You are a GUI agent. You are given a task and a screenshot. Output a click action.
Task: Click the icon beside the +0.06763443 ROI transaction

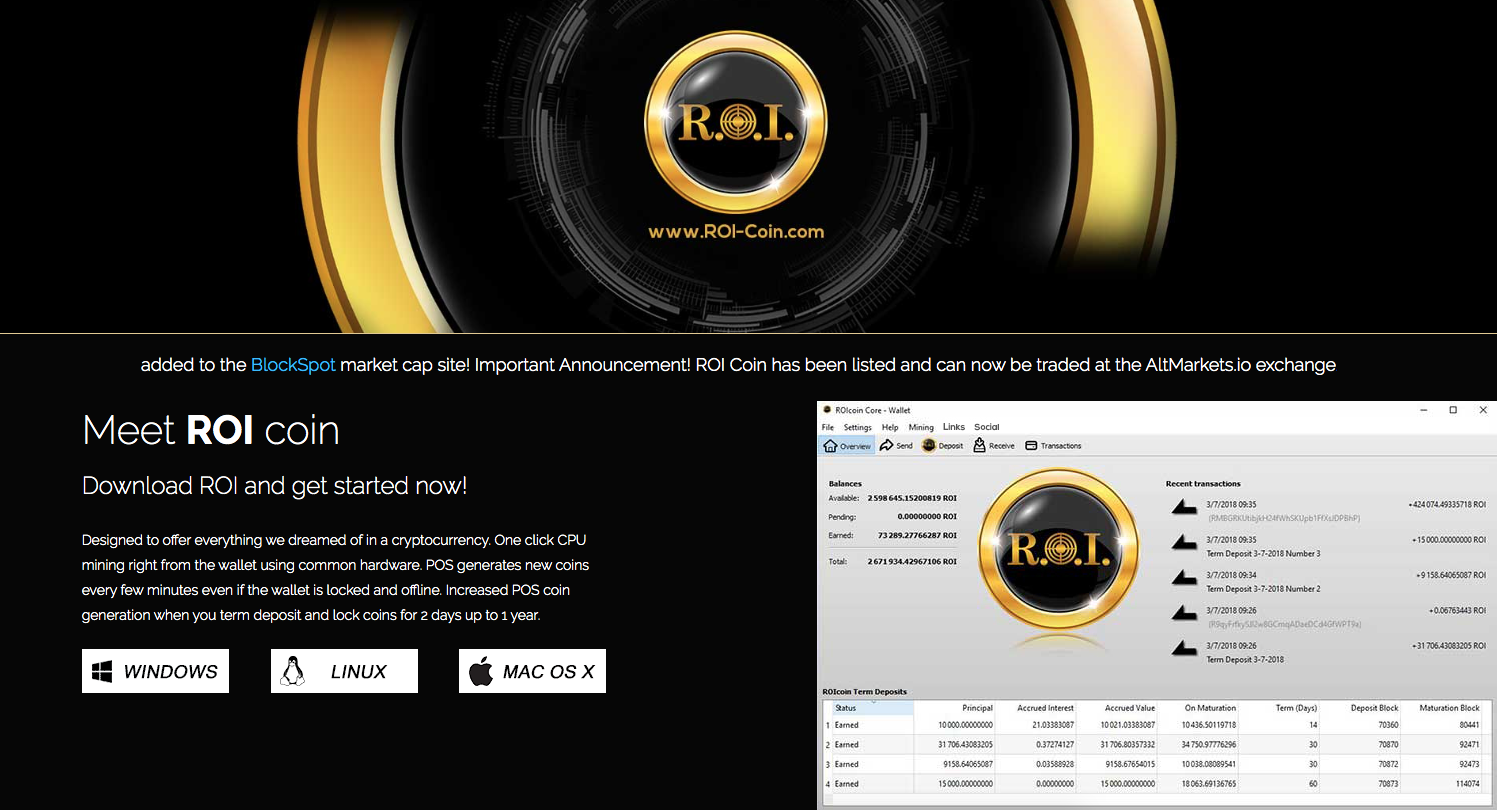tap(1185, 614)
